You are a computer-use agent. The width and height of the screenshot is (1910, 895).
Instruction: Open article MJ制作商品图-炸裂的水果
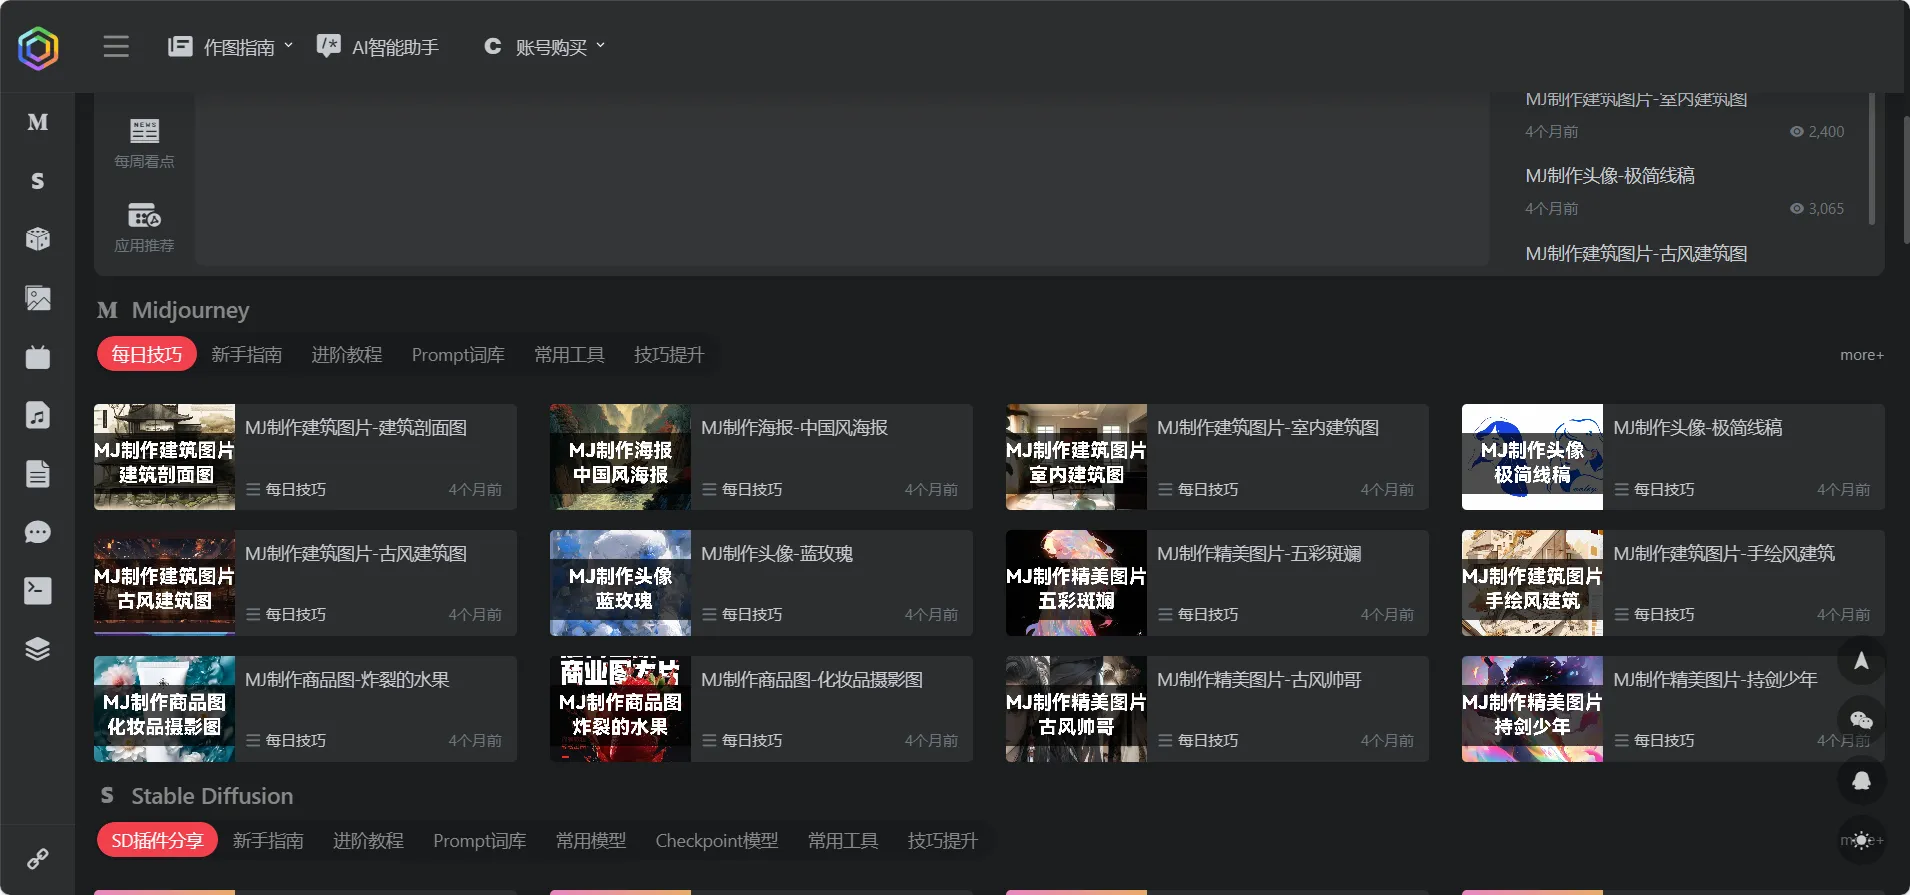[x=347, y=680]
